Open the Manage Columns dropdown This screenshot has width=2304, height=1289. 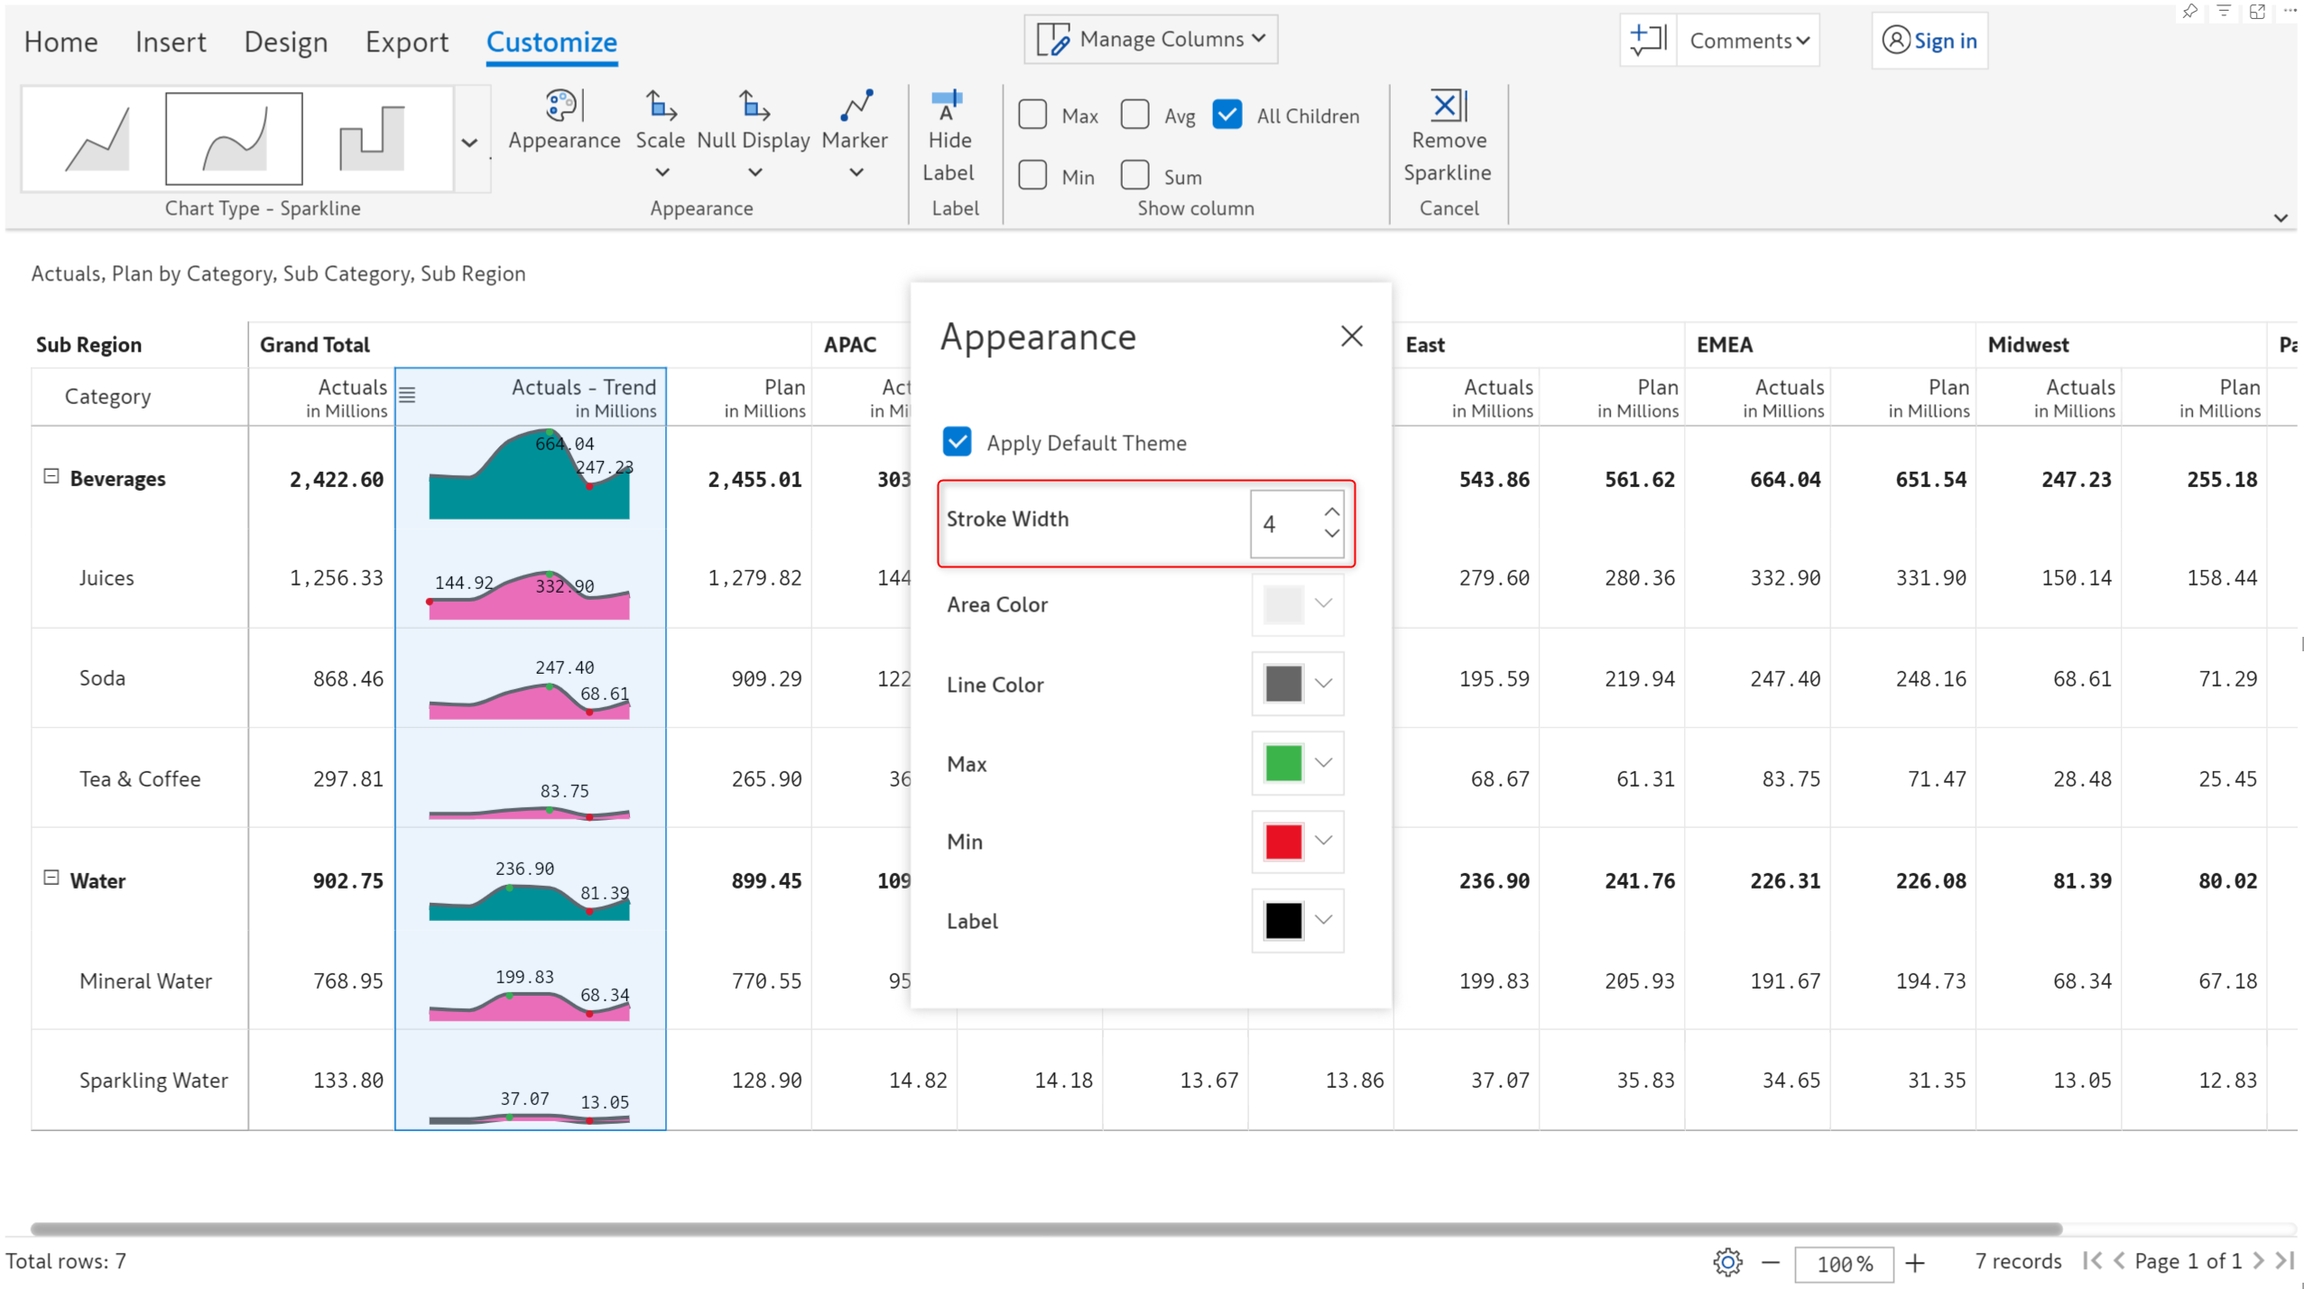click(x=1151, y=39)
